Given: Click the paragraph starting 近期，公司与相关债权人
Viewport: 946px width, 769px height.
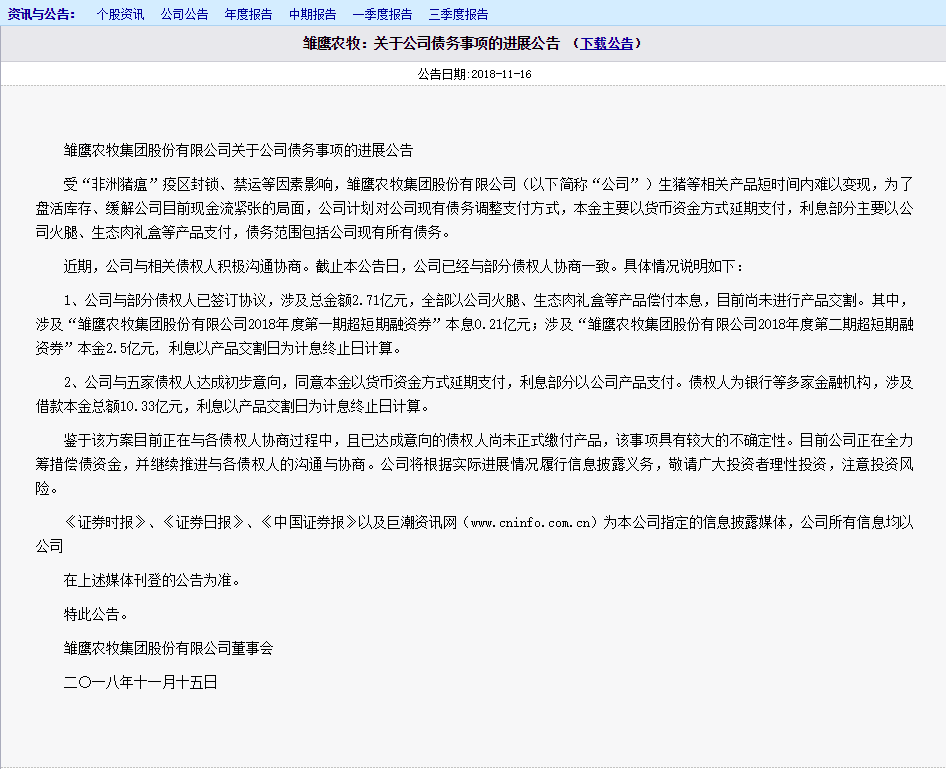Looking at the screenshot, I should point(404,266).
